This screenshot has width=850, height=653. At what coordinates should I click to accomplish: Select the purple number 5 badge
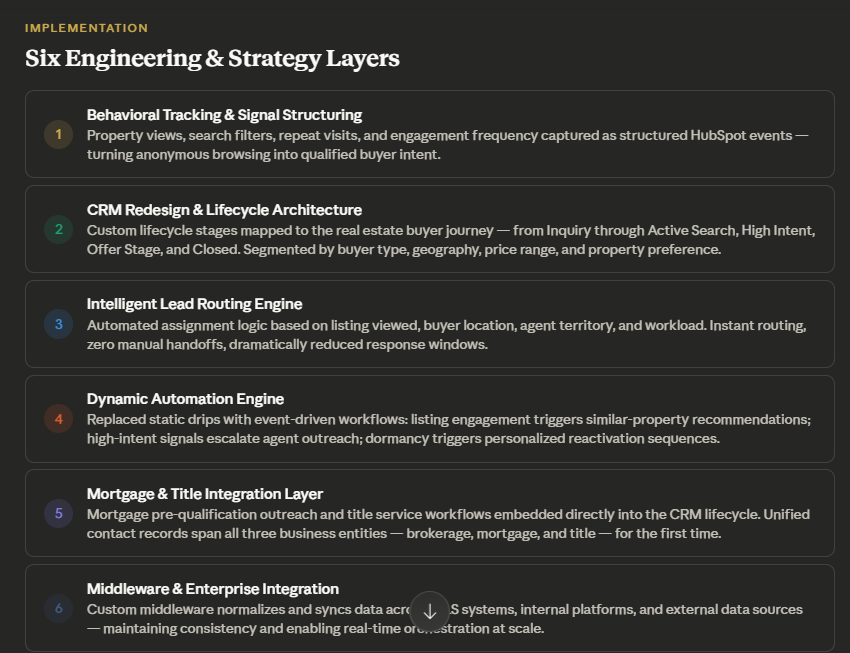58,513
